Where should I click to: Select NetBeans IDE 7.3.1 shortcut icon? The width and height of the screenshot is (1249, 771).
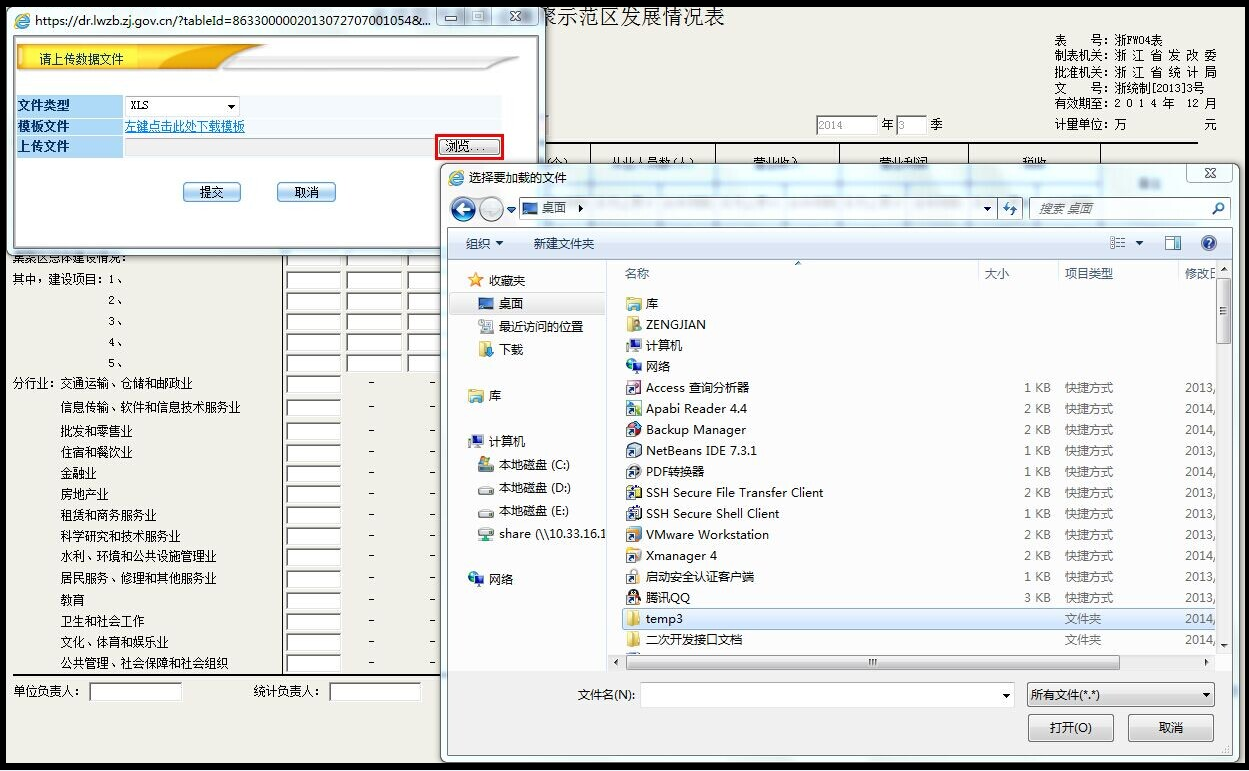click(633, 450)
